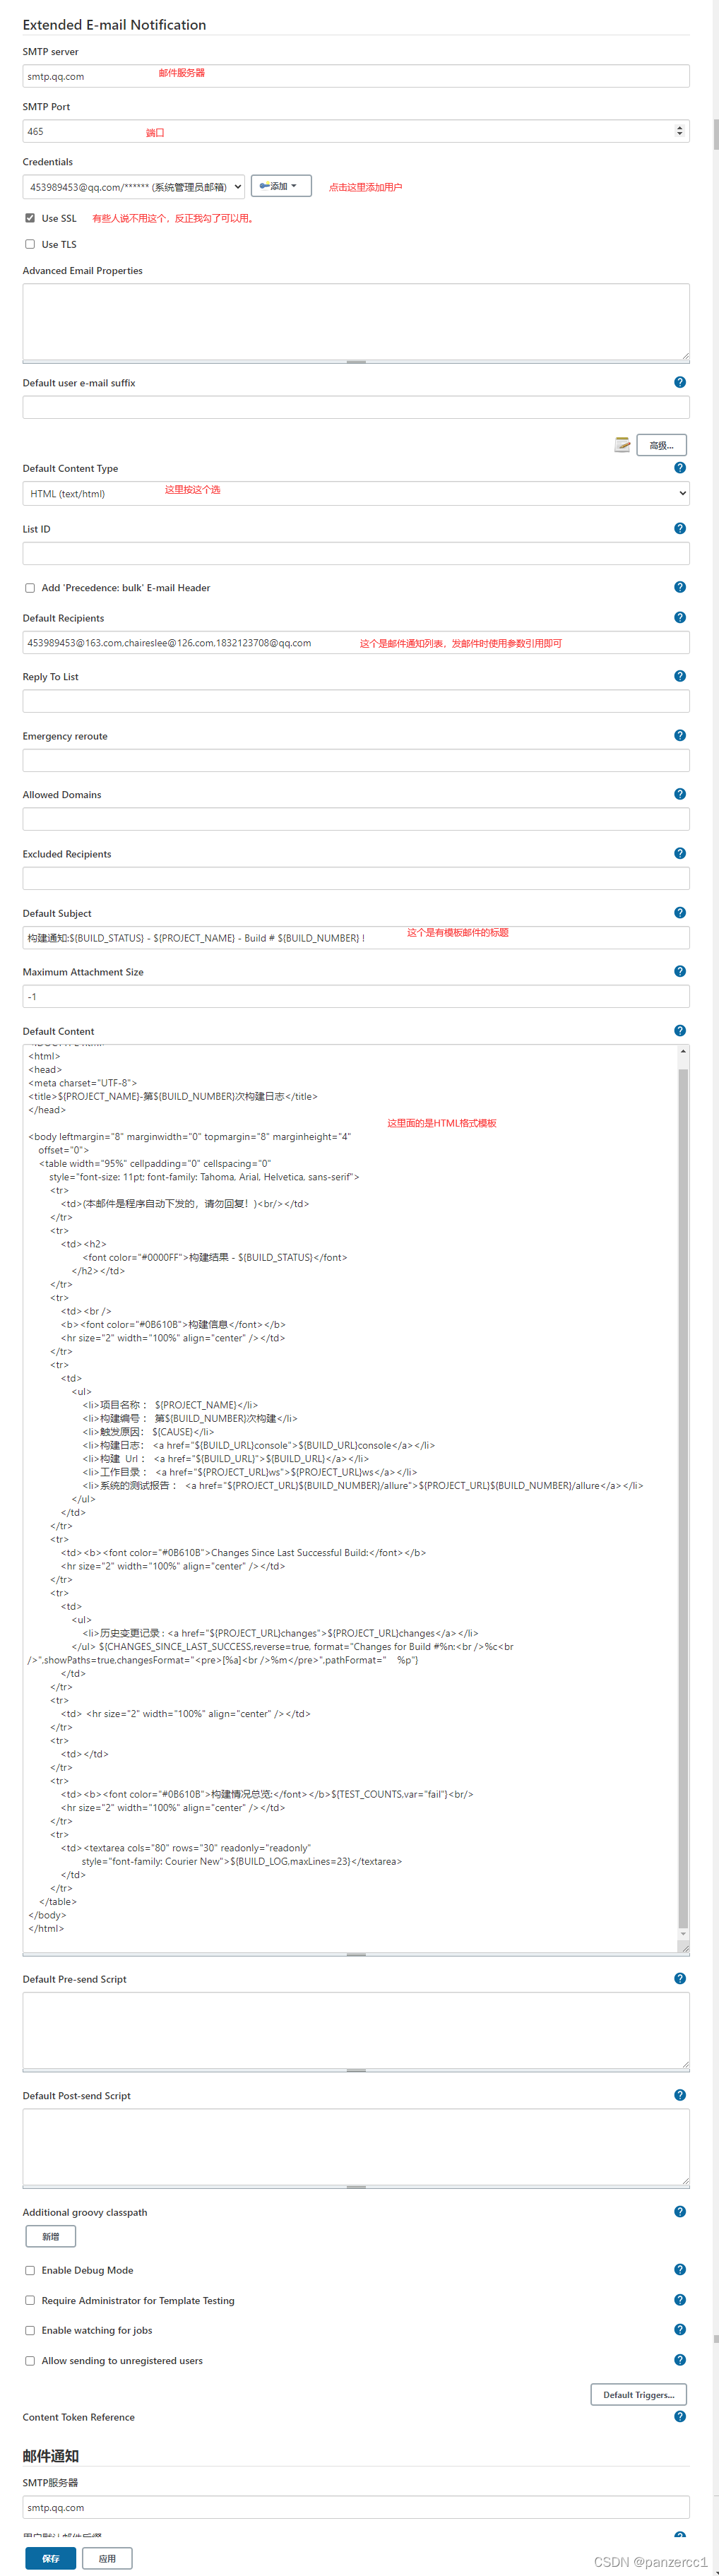
Task: Enable Debug Mode checkbox
Action: (30, 2270)
